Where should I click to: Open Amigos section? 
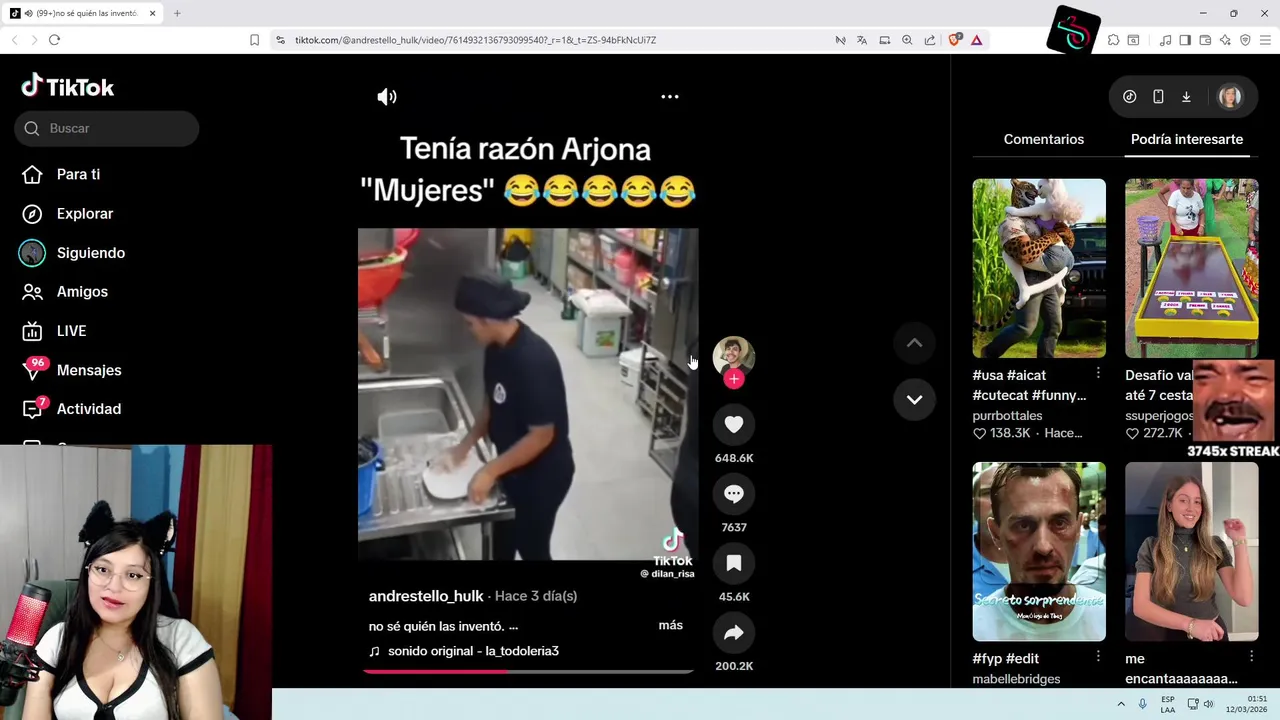pos(82,292)
